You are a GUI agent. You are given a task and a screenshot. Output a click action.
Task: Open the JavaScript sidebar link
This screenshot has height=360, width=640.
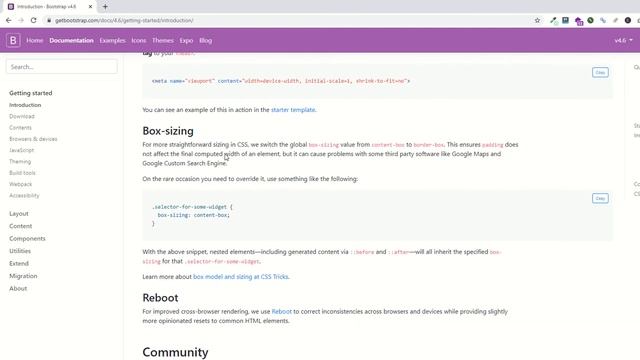[22, 150]
